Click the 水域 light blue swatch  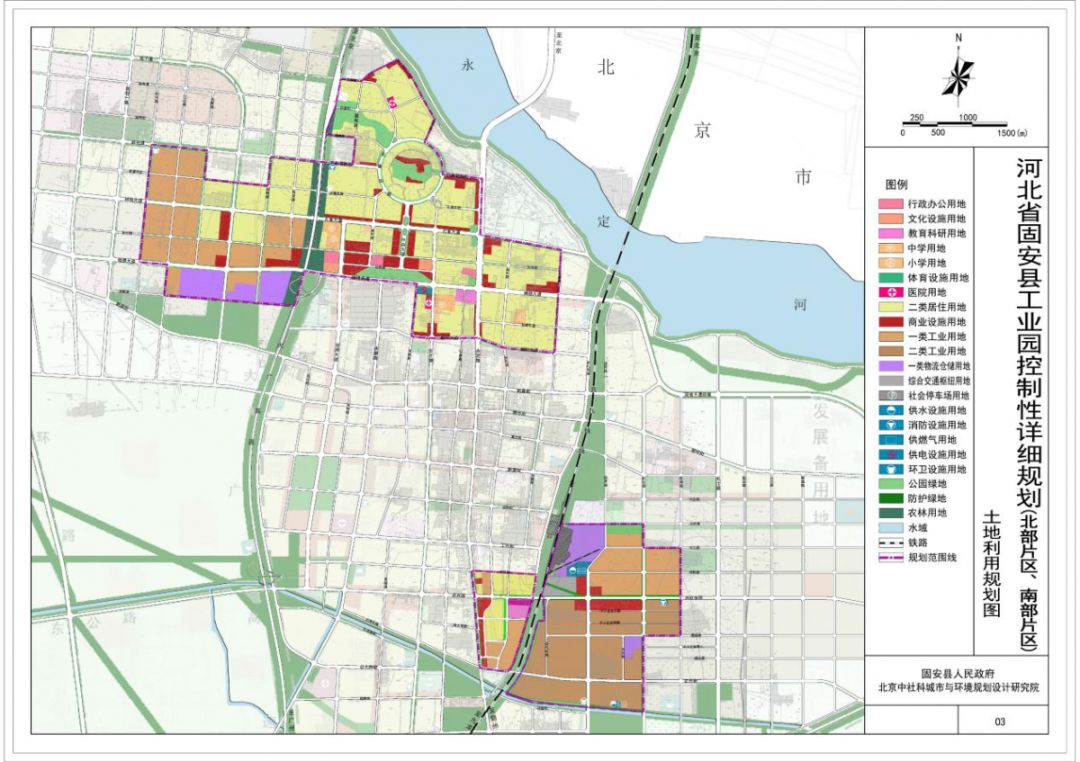891,528
